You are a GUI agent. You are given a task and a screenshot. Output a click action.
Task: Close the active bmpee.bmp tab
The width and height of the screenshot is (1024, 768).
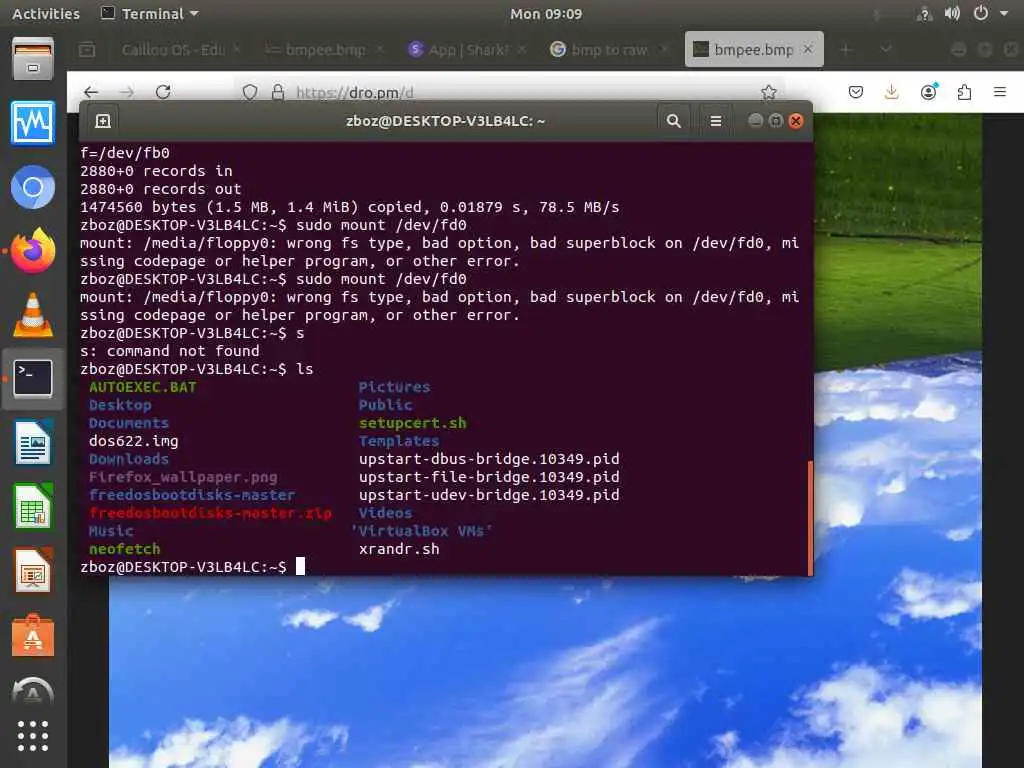click(x=808, y=49)
